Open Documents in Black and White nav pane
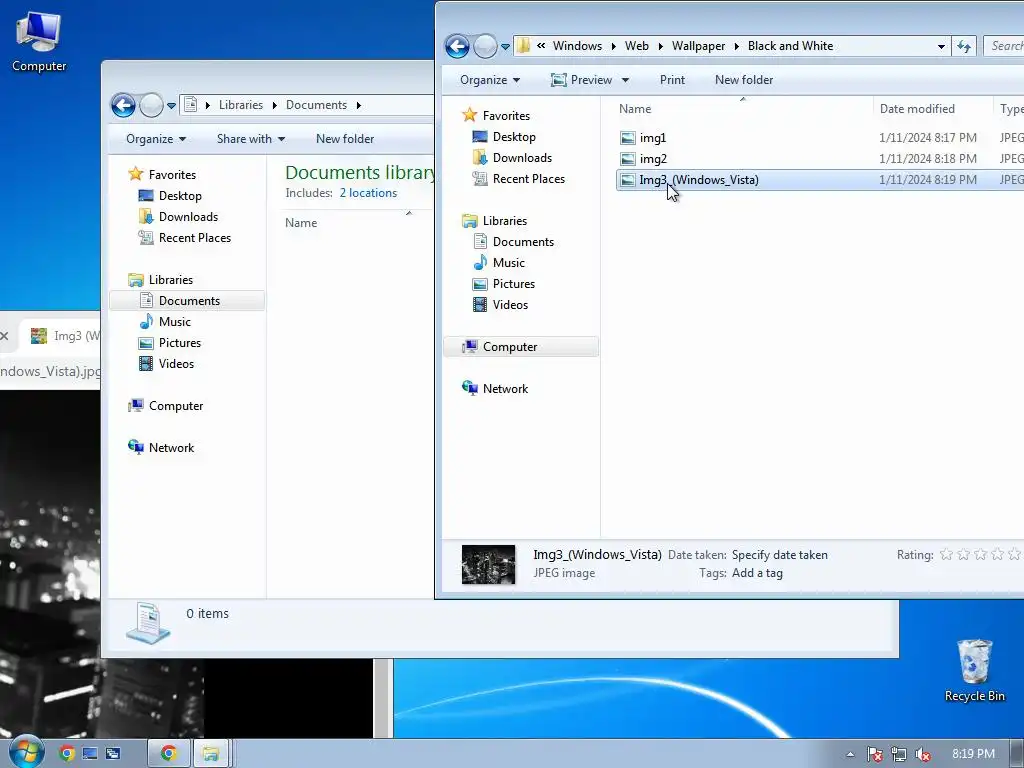1024x768 pixels. 523,242
